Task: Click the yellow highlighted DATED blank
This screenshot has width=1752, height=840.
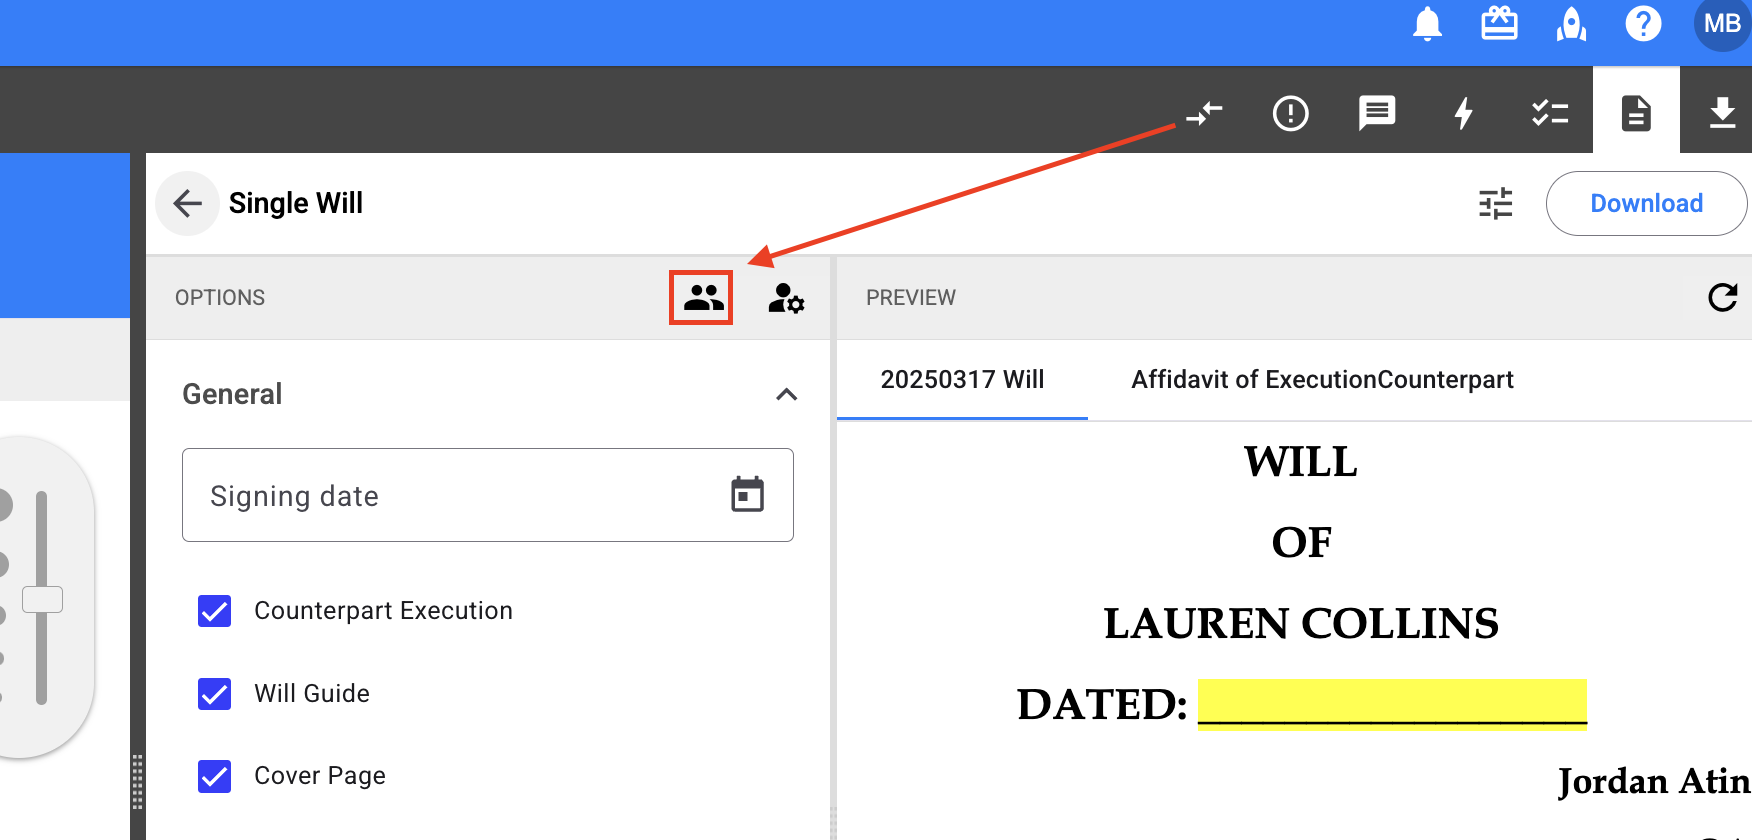Action: point(1392,704)
